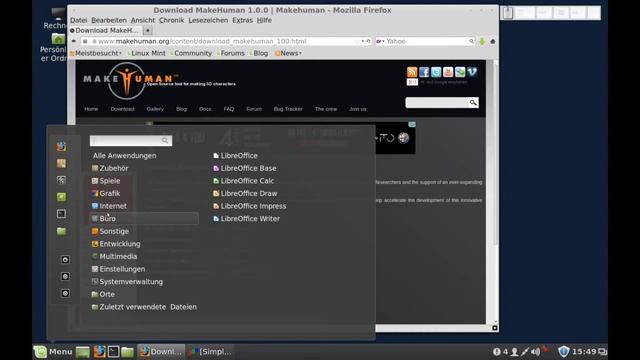Select Internet category
Viewport: 640px width, 360px height.
coord(109,206)
